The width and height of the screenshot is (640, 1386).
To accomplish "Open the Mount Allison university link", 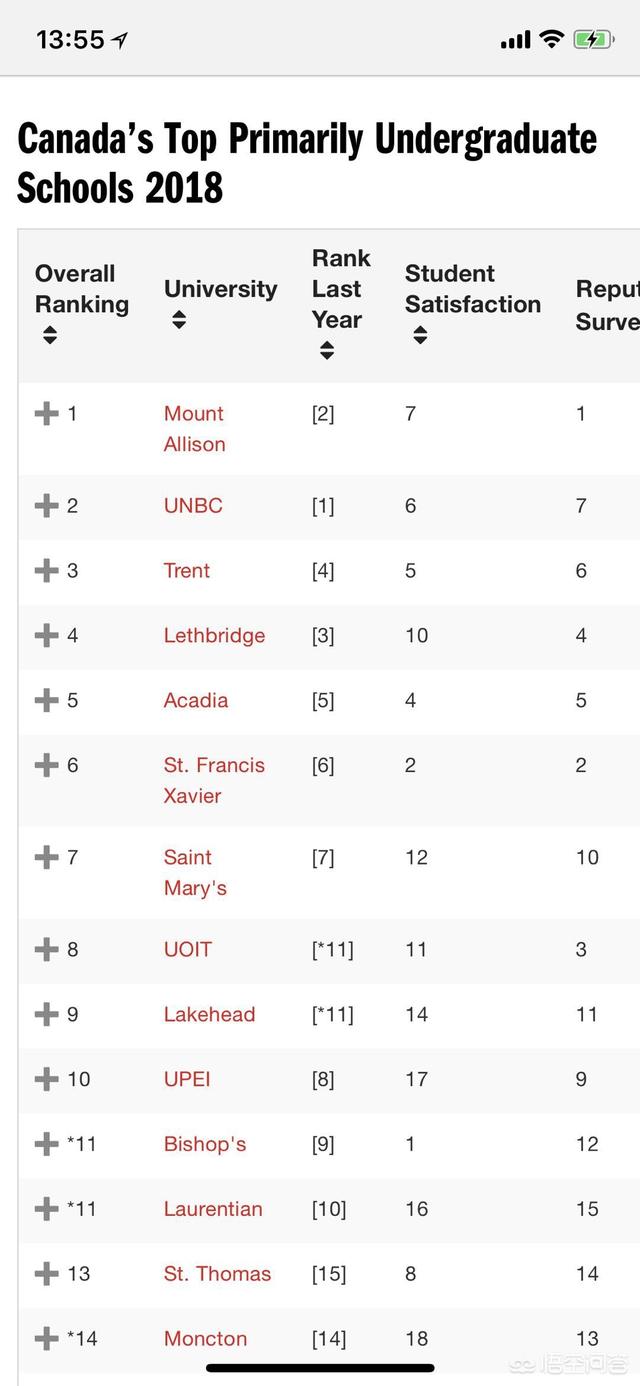I will click(194, 429).
